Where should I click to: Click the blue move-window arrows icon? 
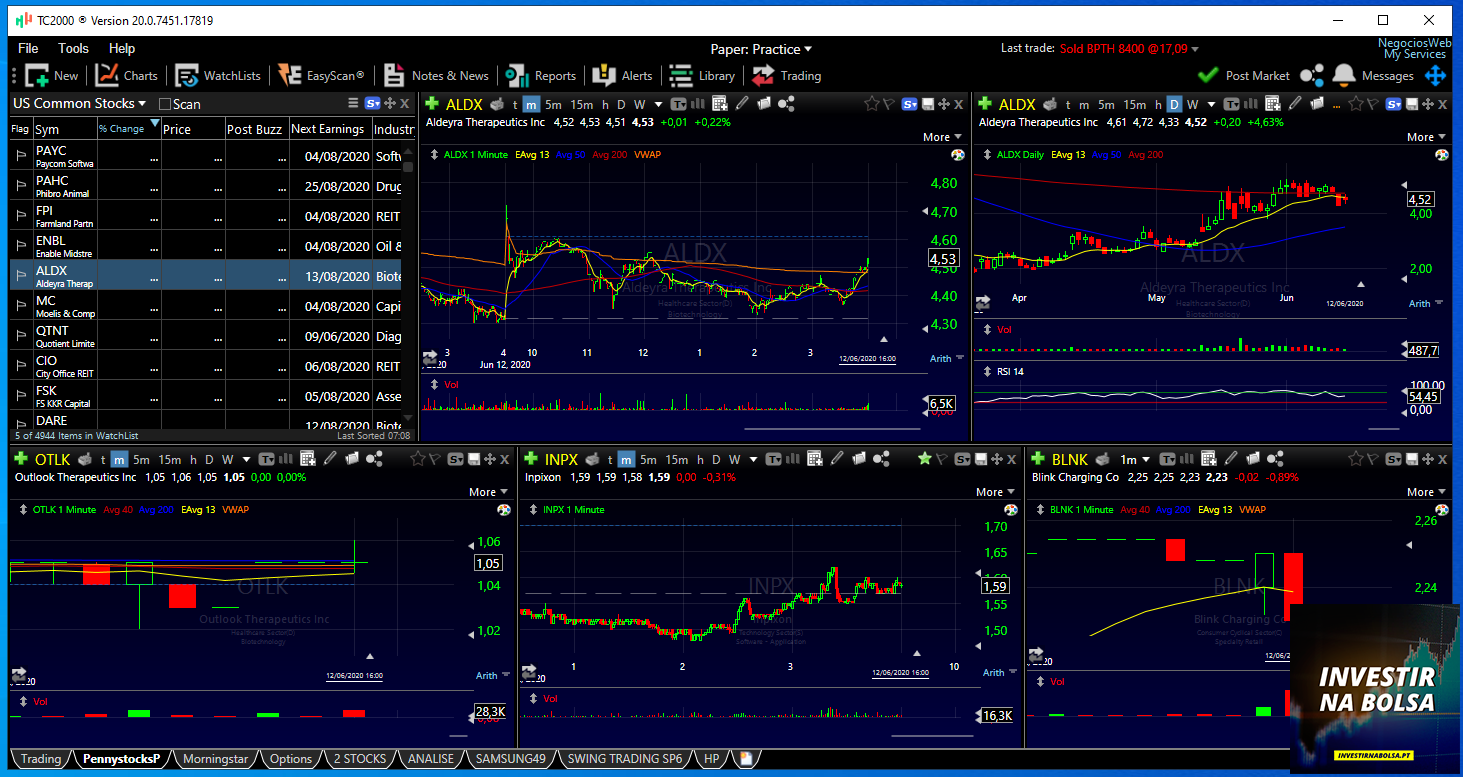(1435, 75)
